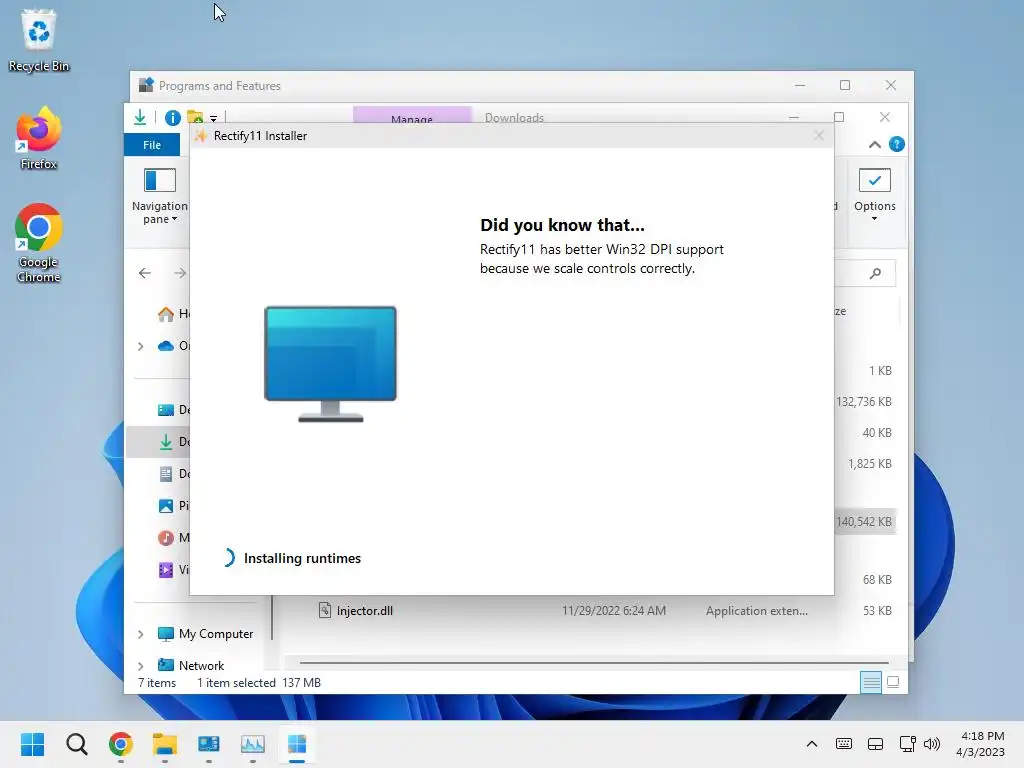Select Network in the navigation tree
This screenshot has width=1024, height=768.
click(191, 665)
